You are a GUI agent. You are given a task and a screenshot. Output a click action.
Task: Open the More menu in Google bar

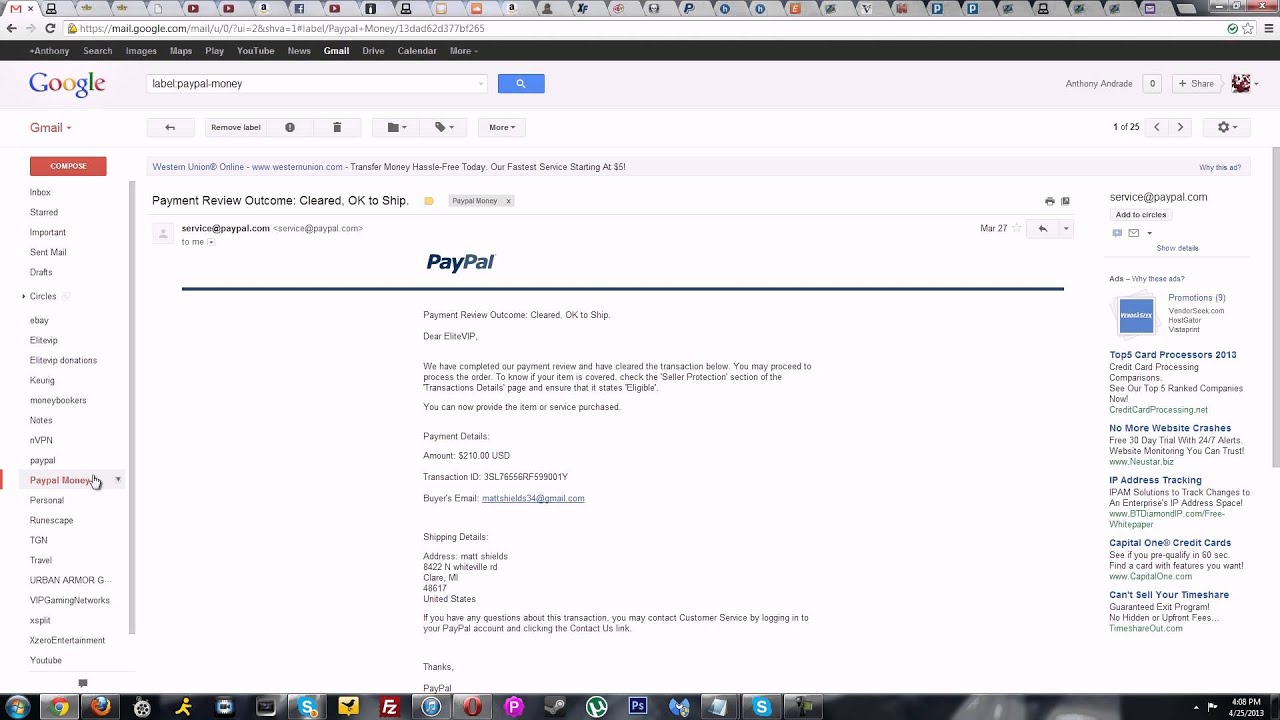[463, 51]
